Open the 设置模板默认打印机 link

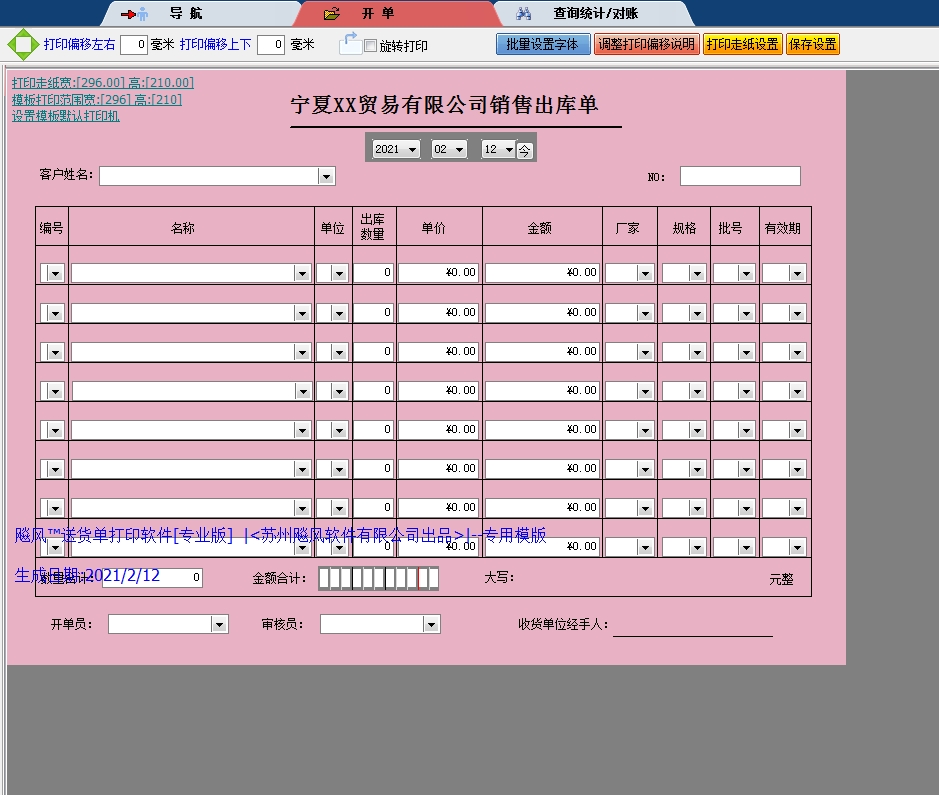pyautogui.click(x=65, y=116)
